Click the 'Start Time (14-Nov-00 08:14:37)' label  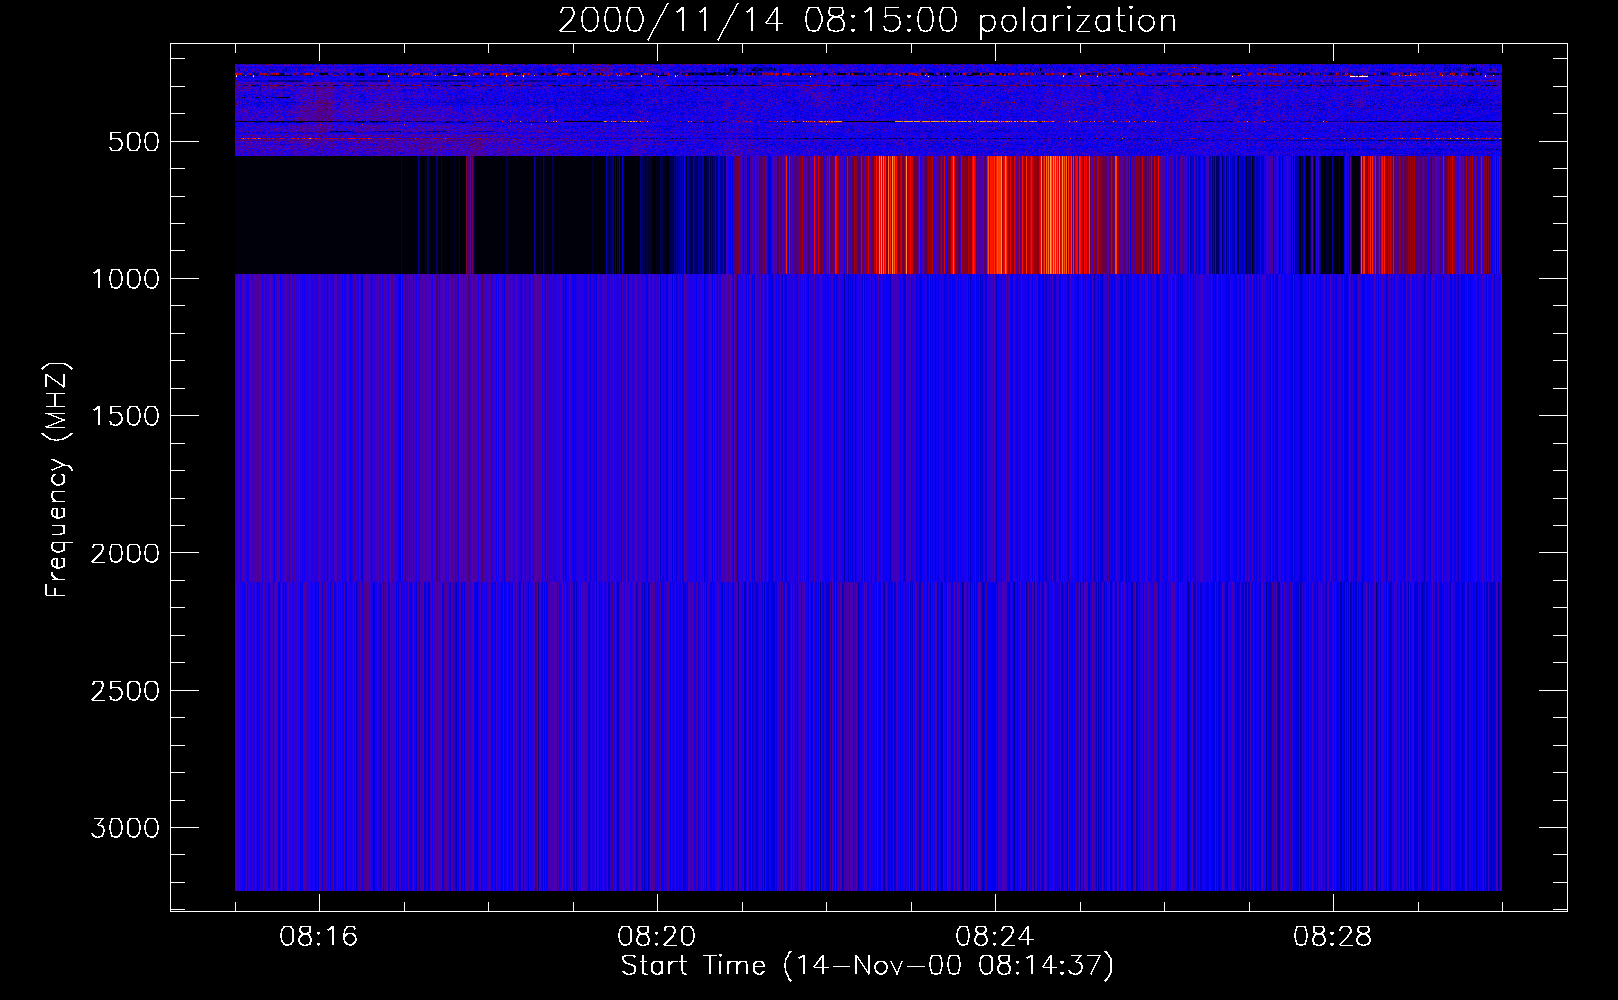click(867, 966)
